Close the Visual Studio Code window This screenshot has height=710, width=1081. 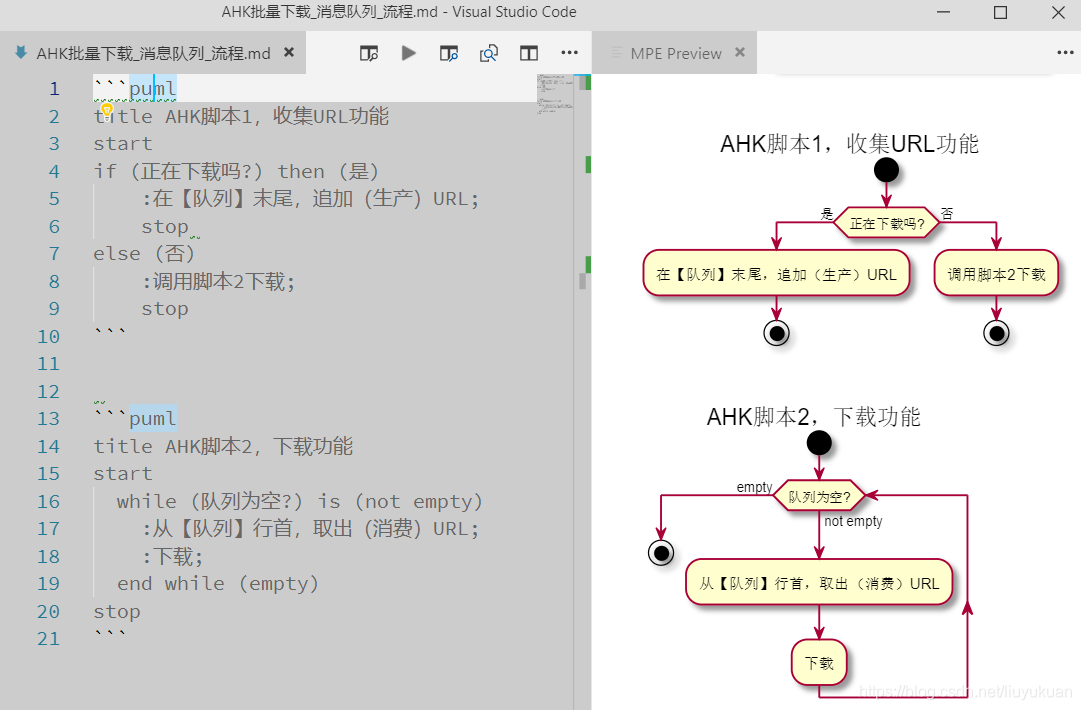(1058, 12)
